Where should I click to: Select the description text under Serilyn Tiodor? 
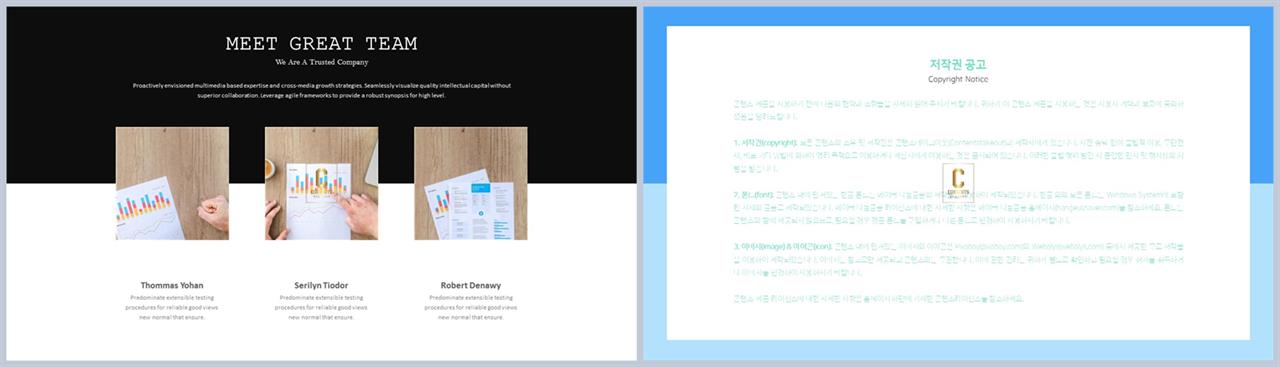[x=321, y=307]
